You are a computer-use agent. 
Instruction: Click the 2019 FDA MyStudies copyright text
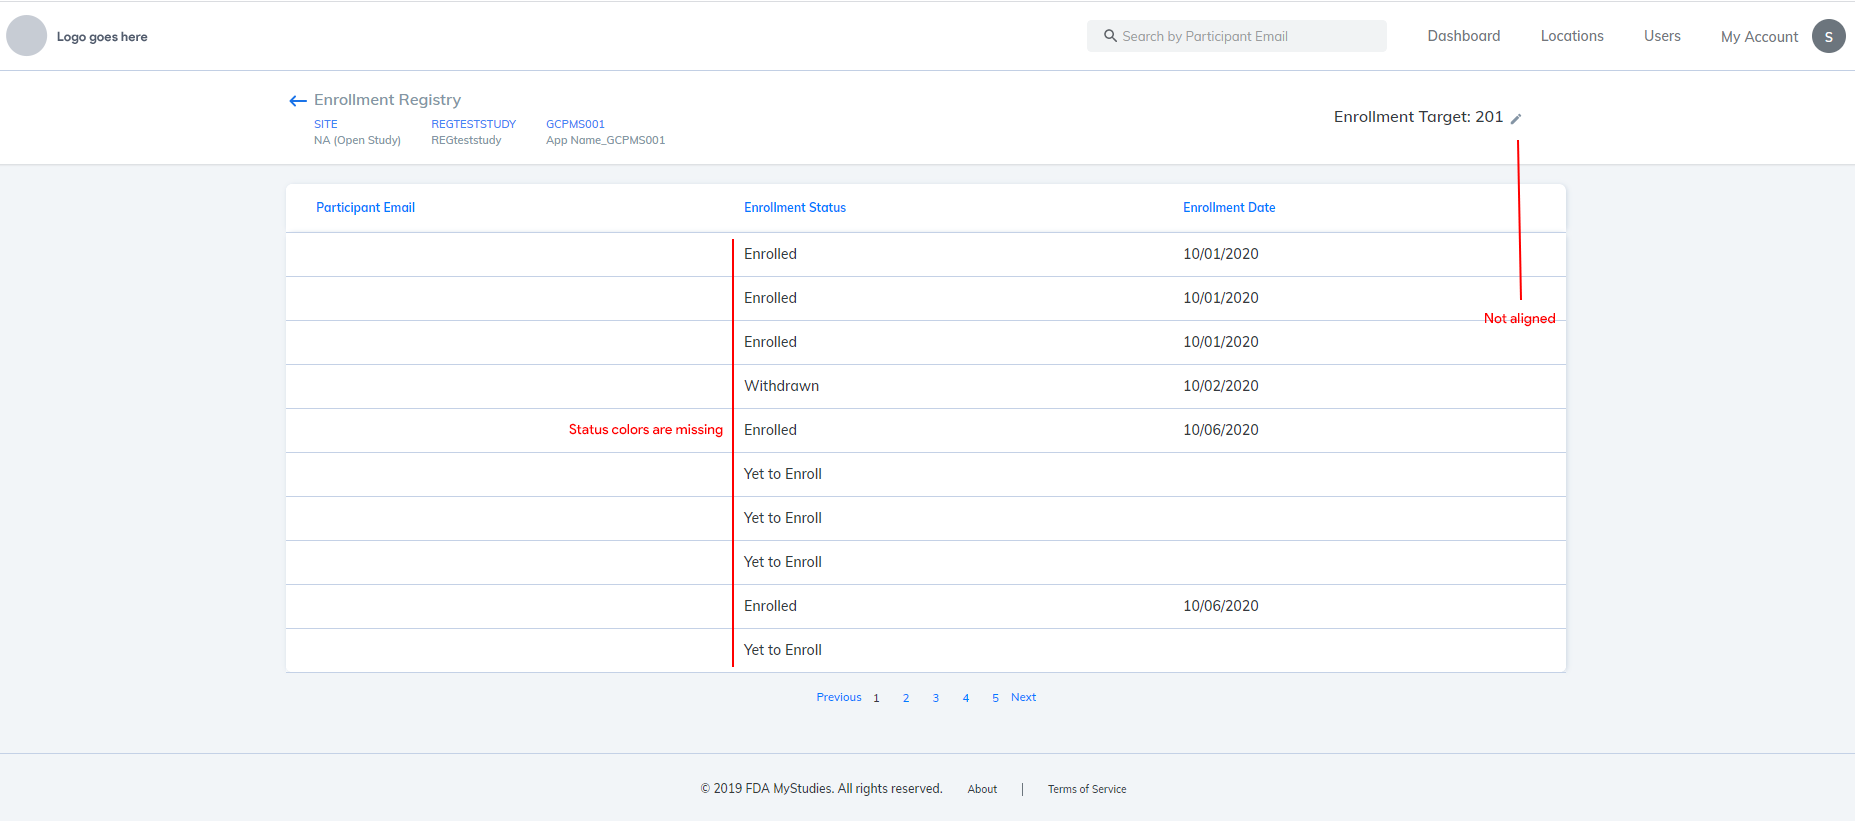821,789
